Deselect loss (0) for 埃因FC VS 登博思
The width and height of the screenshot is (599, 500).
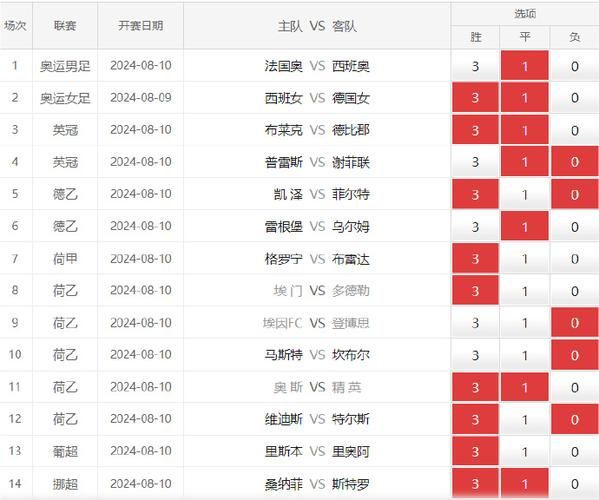(575, 323)
